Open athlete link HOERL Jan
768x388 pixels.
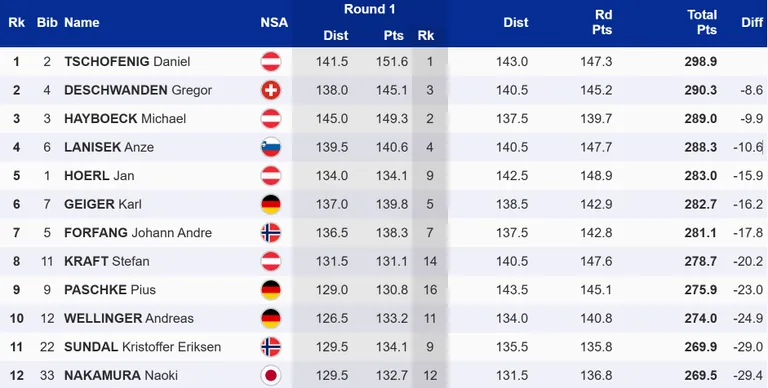pos(99,176)
